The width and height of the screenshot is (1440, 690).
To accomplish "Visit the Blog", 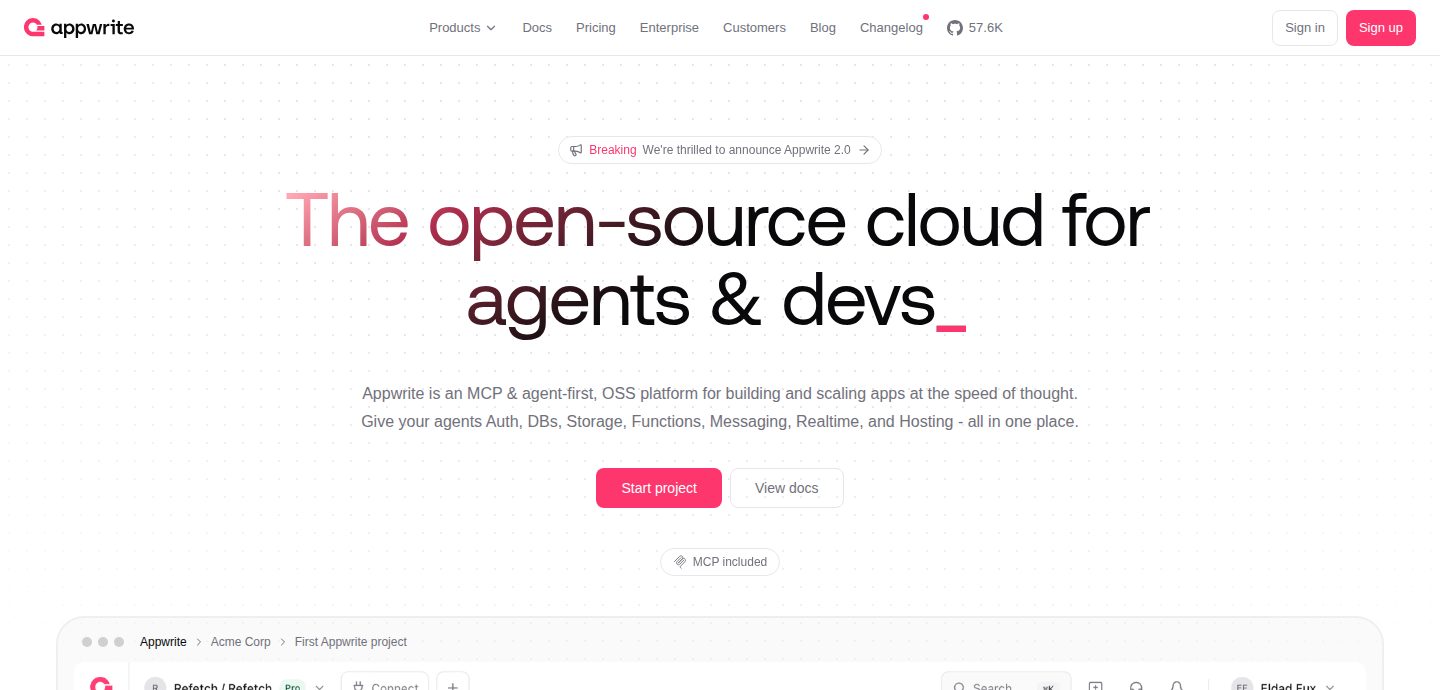I will click(x=823, y=28).
